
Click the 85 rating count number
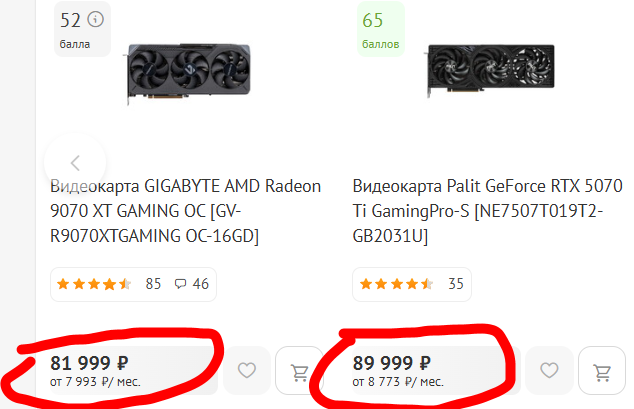pos(153,284)
